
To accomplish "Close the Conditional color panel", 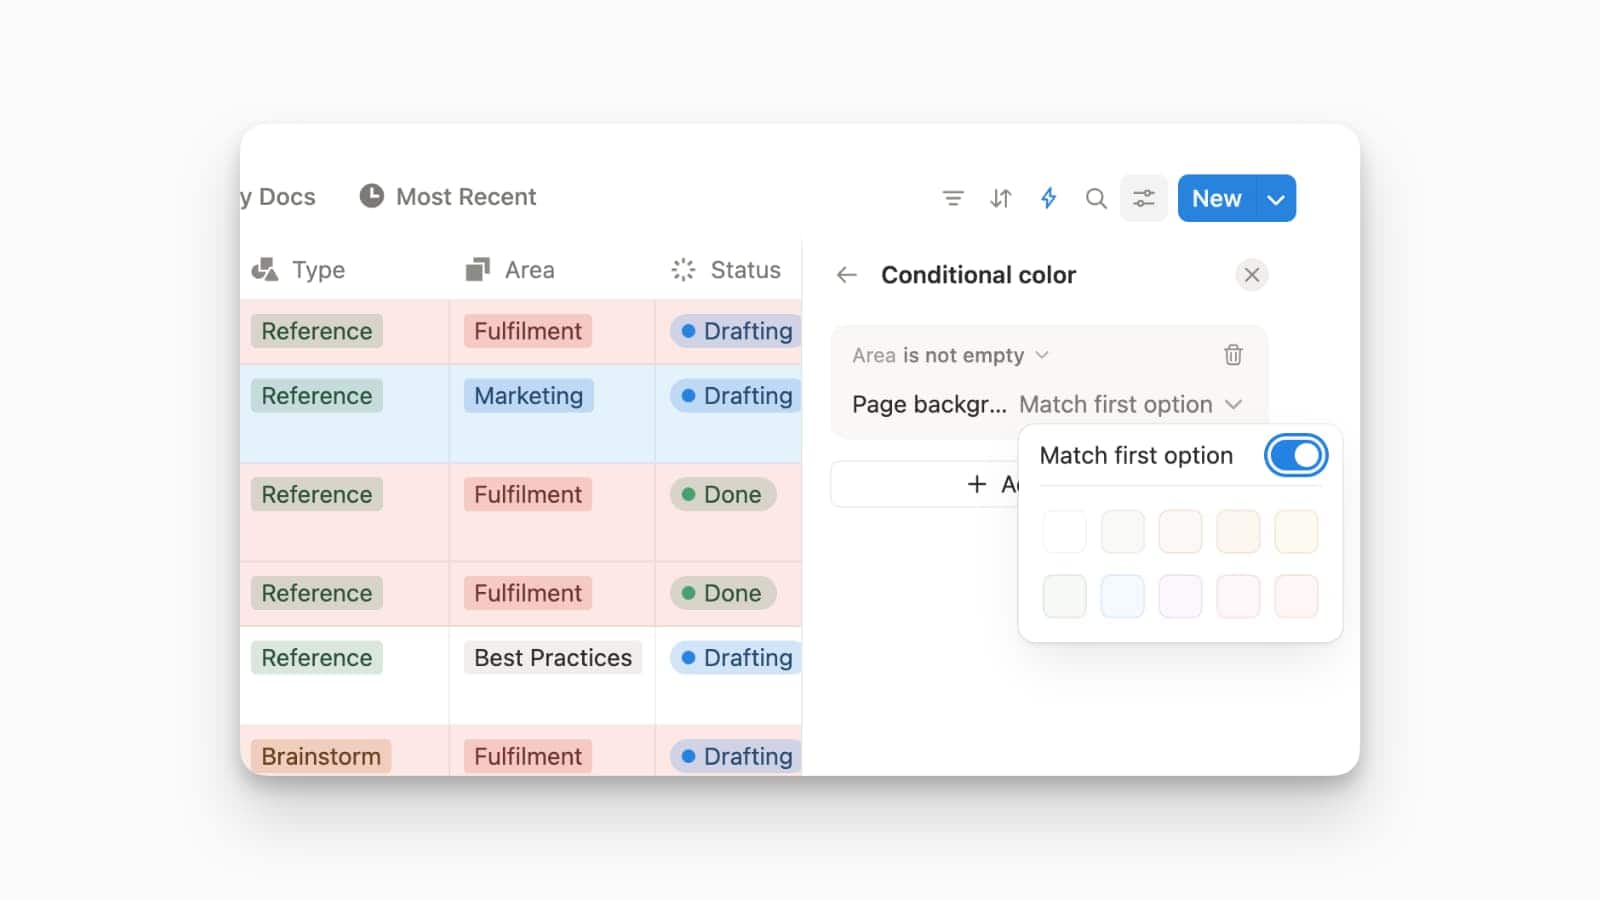I will coord(1251,275).
